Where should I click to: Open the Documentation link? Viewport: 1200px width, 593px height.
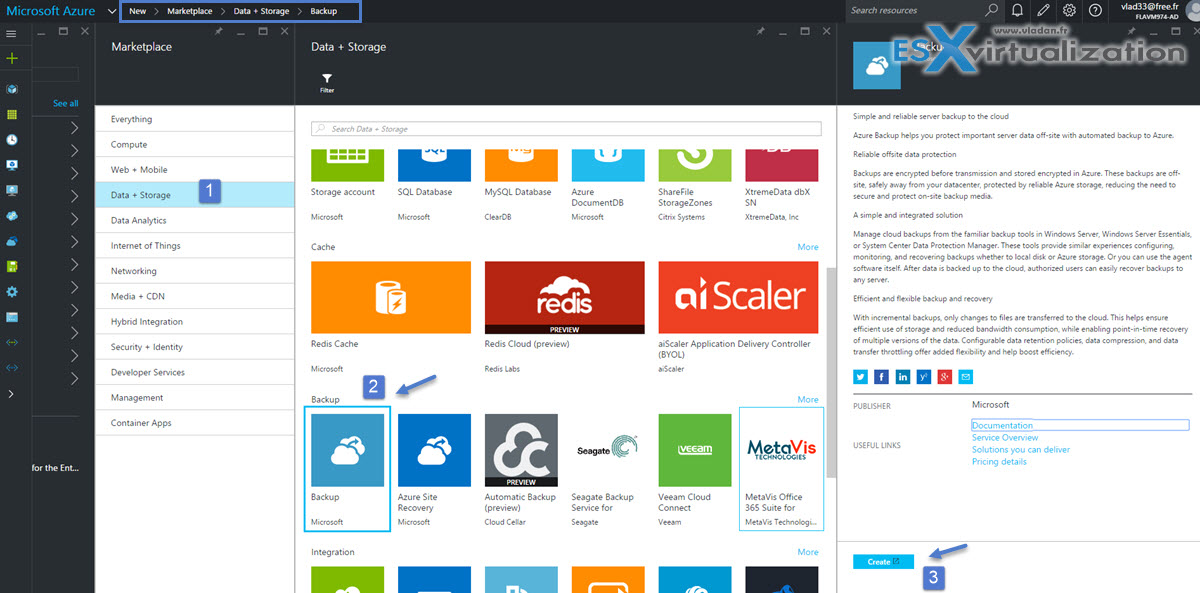click(1002, 425)
